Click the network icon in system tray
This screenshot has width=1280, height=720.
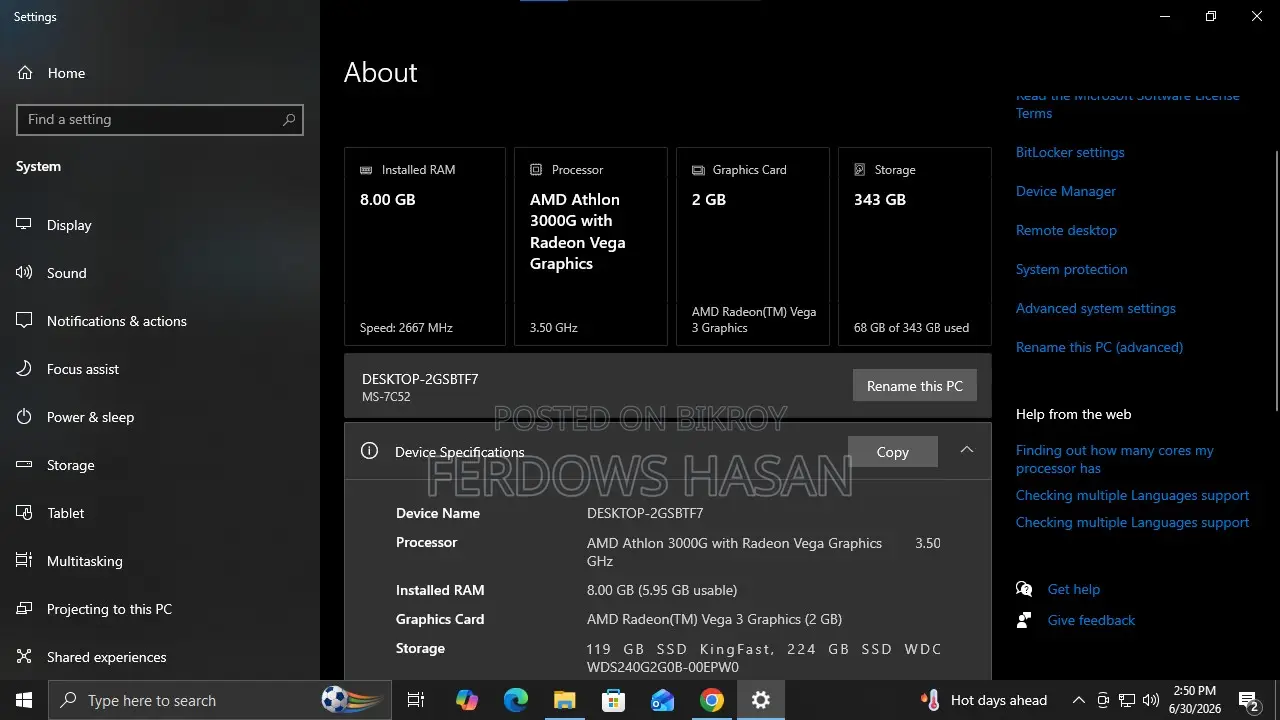pyautogui.click(x=1127, y=700)
